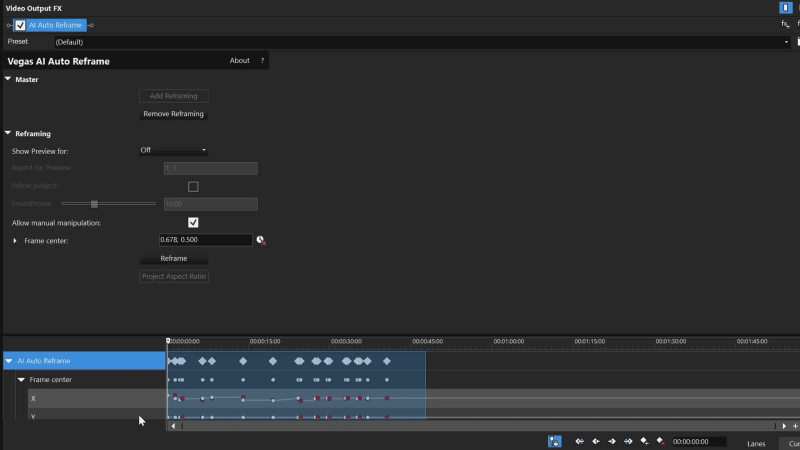
Task: Go to Next Keyframe icon
Action: coord(612,441)
